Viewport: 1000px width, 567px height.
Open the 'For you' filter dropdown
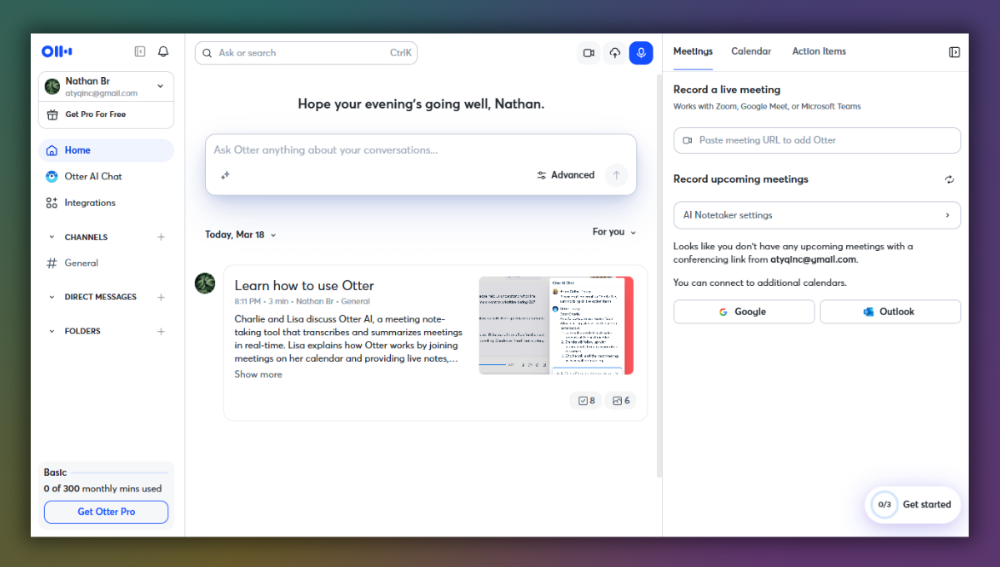point(614,232)
